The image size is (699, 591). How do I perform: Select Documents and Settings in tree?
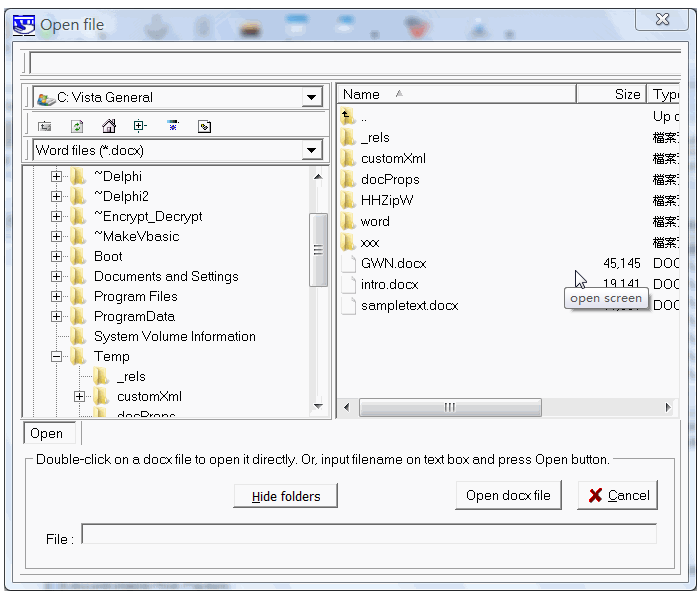coord(166,276)
